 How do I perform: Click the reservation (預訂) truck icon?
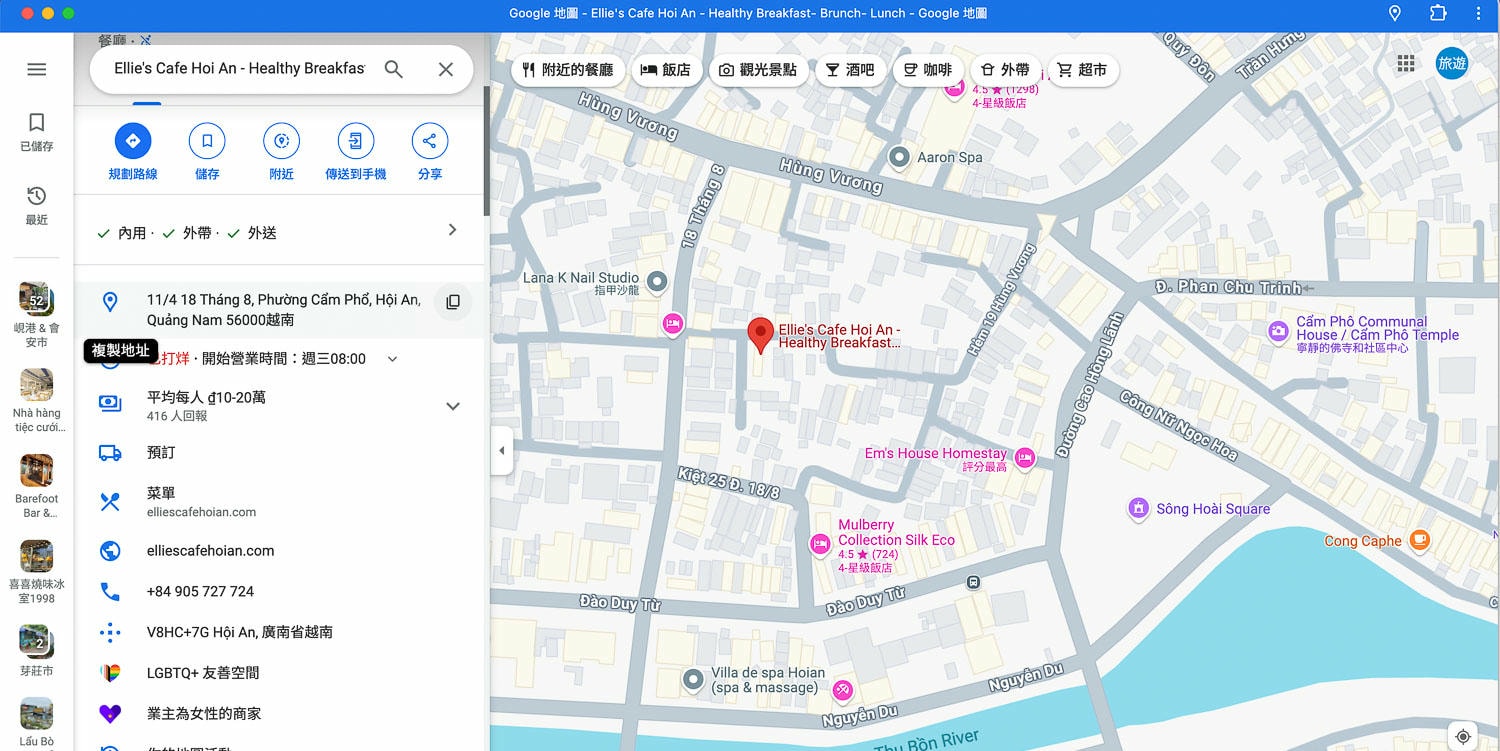(x=110, y=453)
